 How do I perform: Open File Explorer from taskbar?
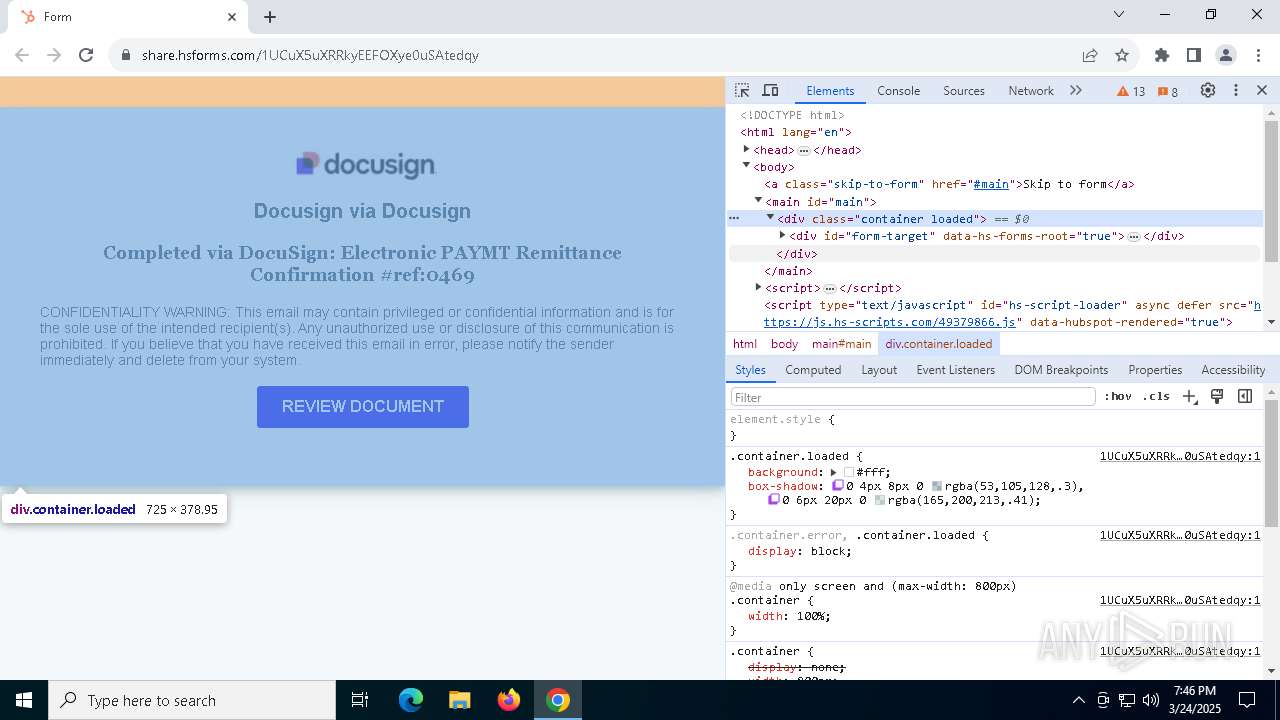[x=459, y=700]
